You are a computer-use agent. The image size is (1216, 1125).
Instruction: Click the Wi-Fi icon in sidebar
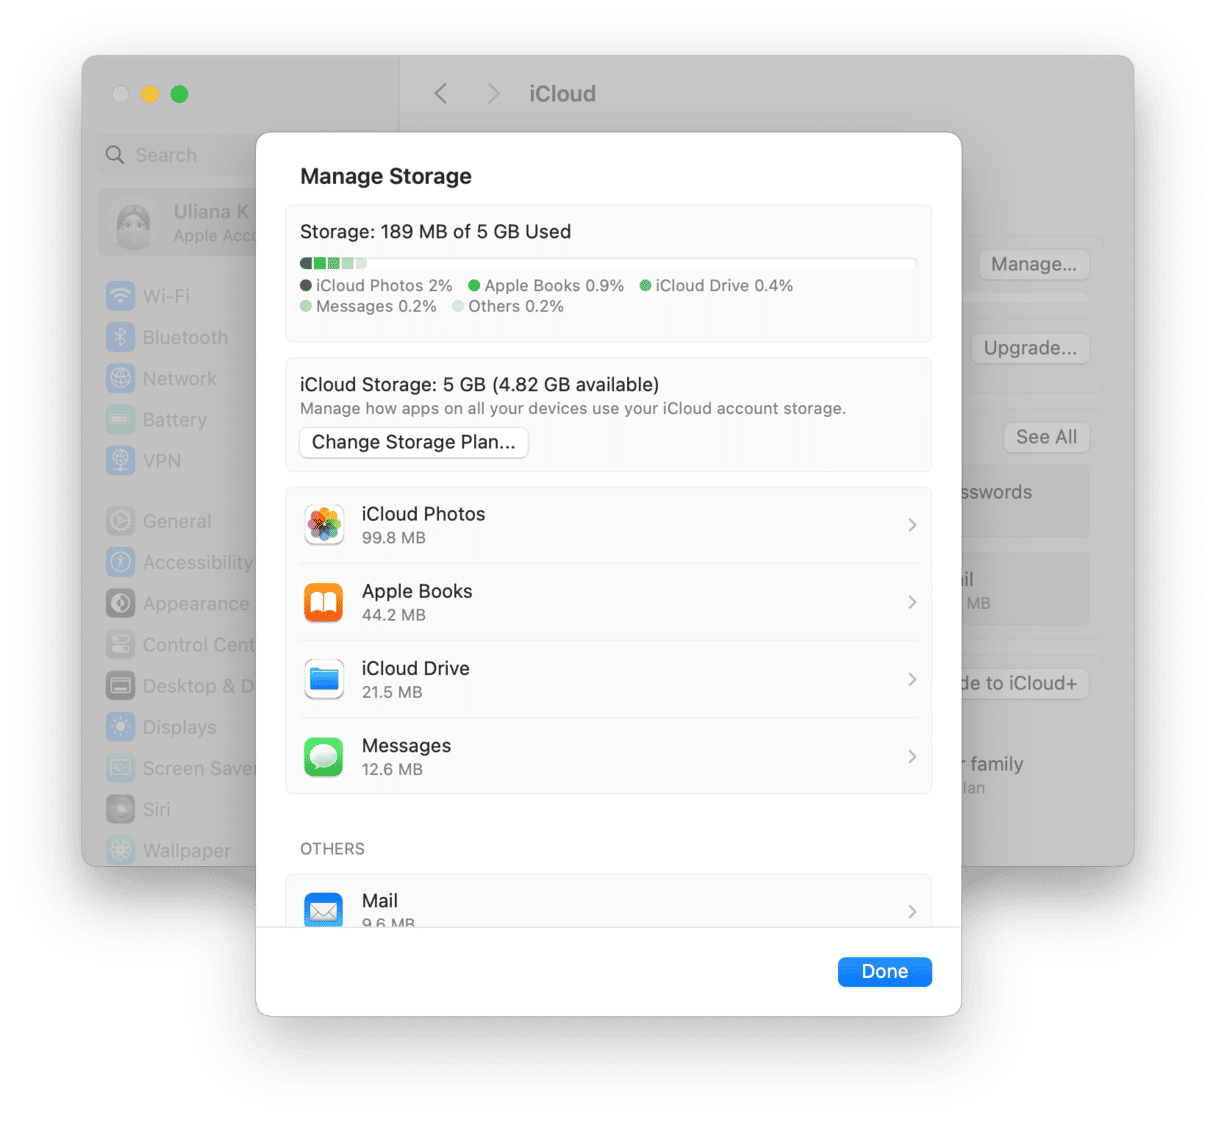point(121,296)
